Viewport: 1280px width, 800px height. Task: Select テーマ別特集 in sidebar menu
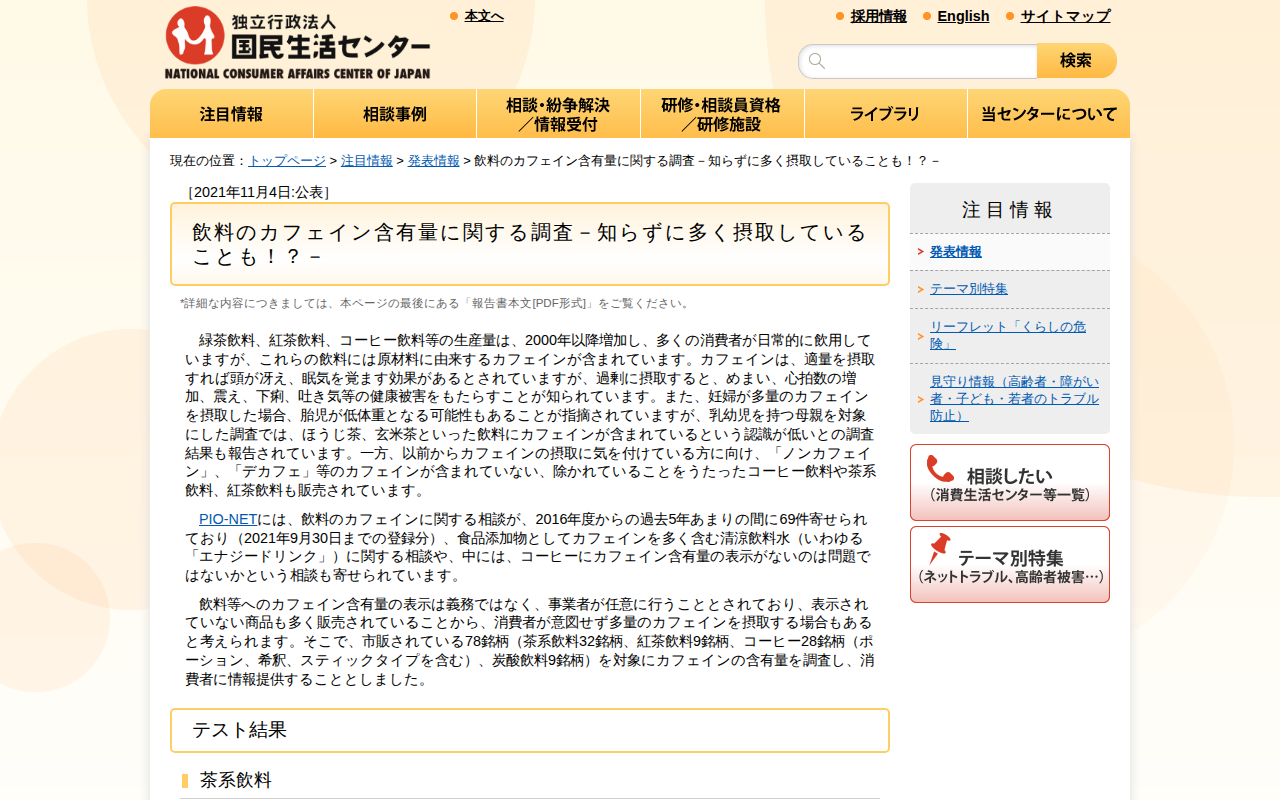pos(969,289)
